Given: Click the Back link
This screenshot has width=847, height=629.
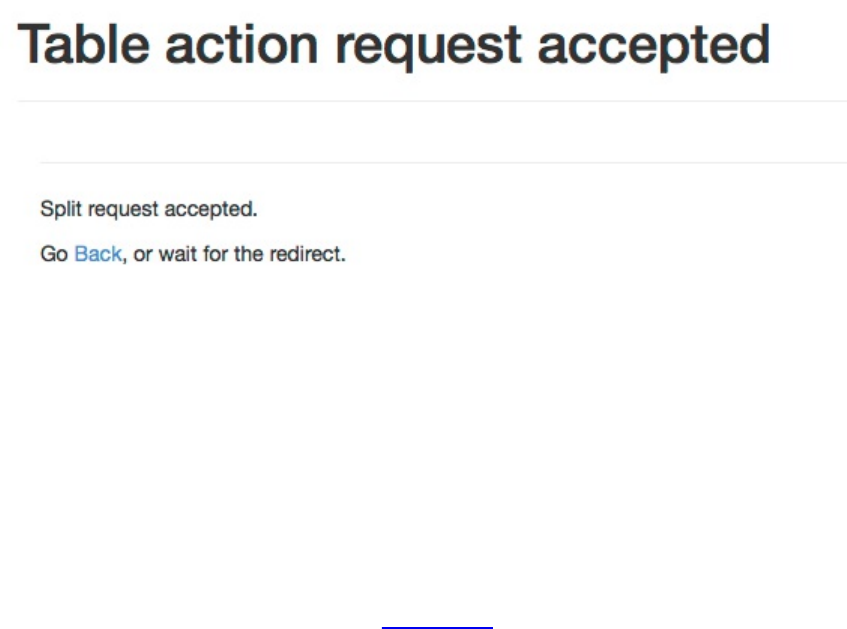Looking at the screenshot, I should [x=97, y=254].
